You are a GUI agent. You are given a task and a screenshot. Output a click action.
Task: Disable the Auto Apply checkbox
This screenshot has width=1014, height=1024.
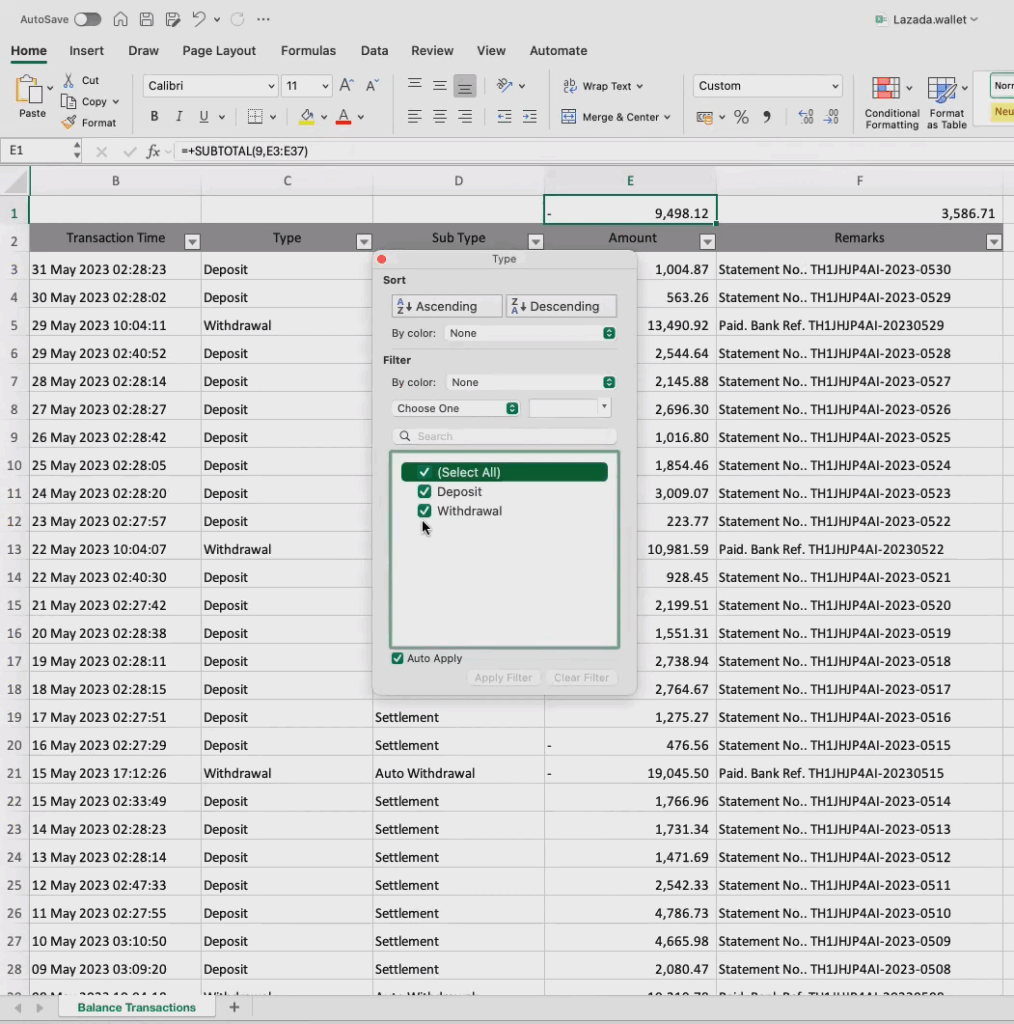(398, 658)
